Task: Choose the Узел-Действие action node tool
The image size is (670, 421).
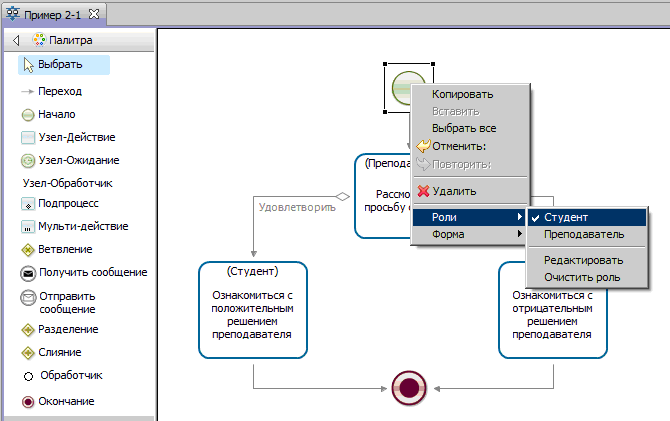Action: (x=76, y=137)
